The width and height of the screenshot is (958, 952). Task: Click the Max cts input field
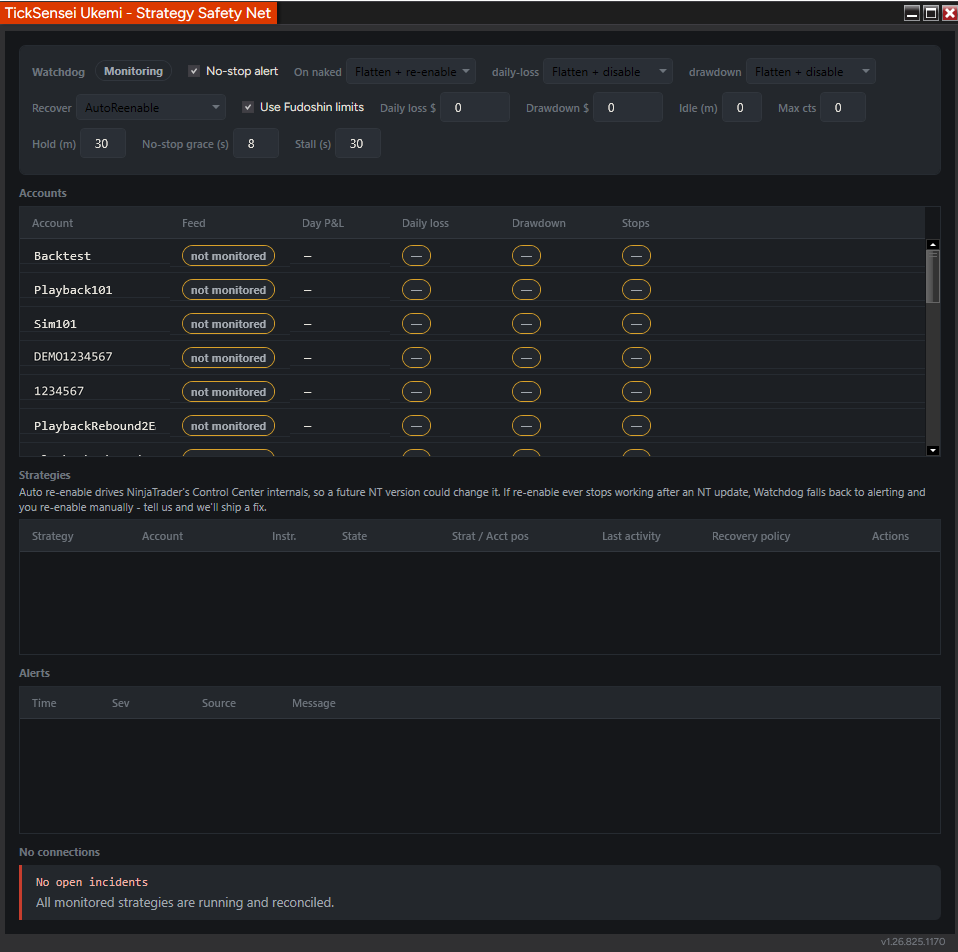click(842, 108)
